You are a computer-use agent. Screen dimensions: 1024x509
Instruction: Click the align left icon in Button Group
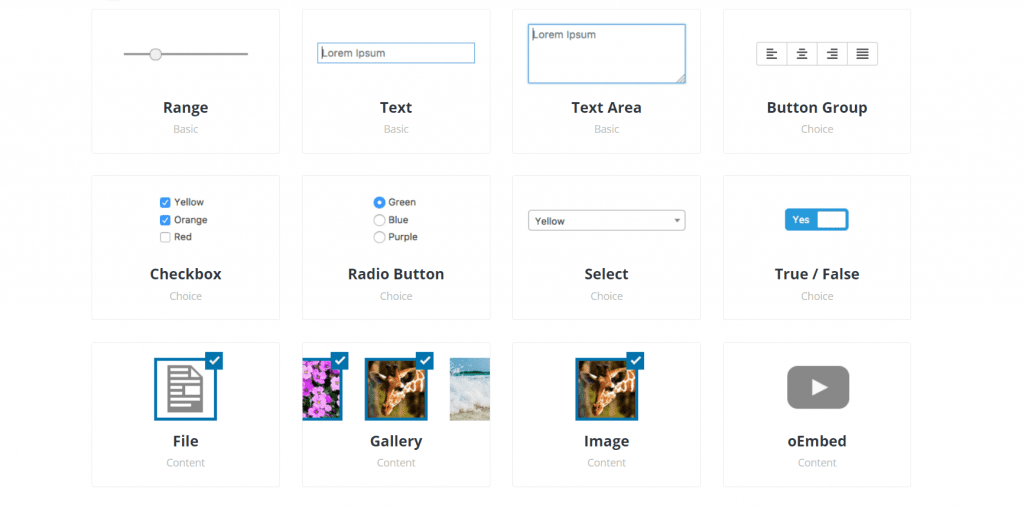[771, 54]
